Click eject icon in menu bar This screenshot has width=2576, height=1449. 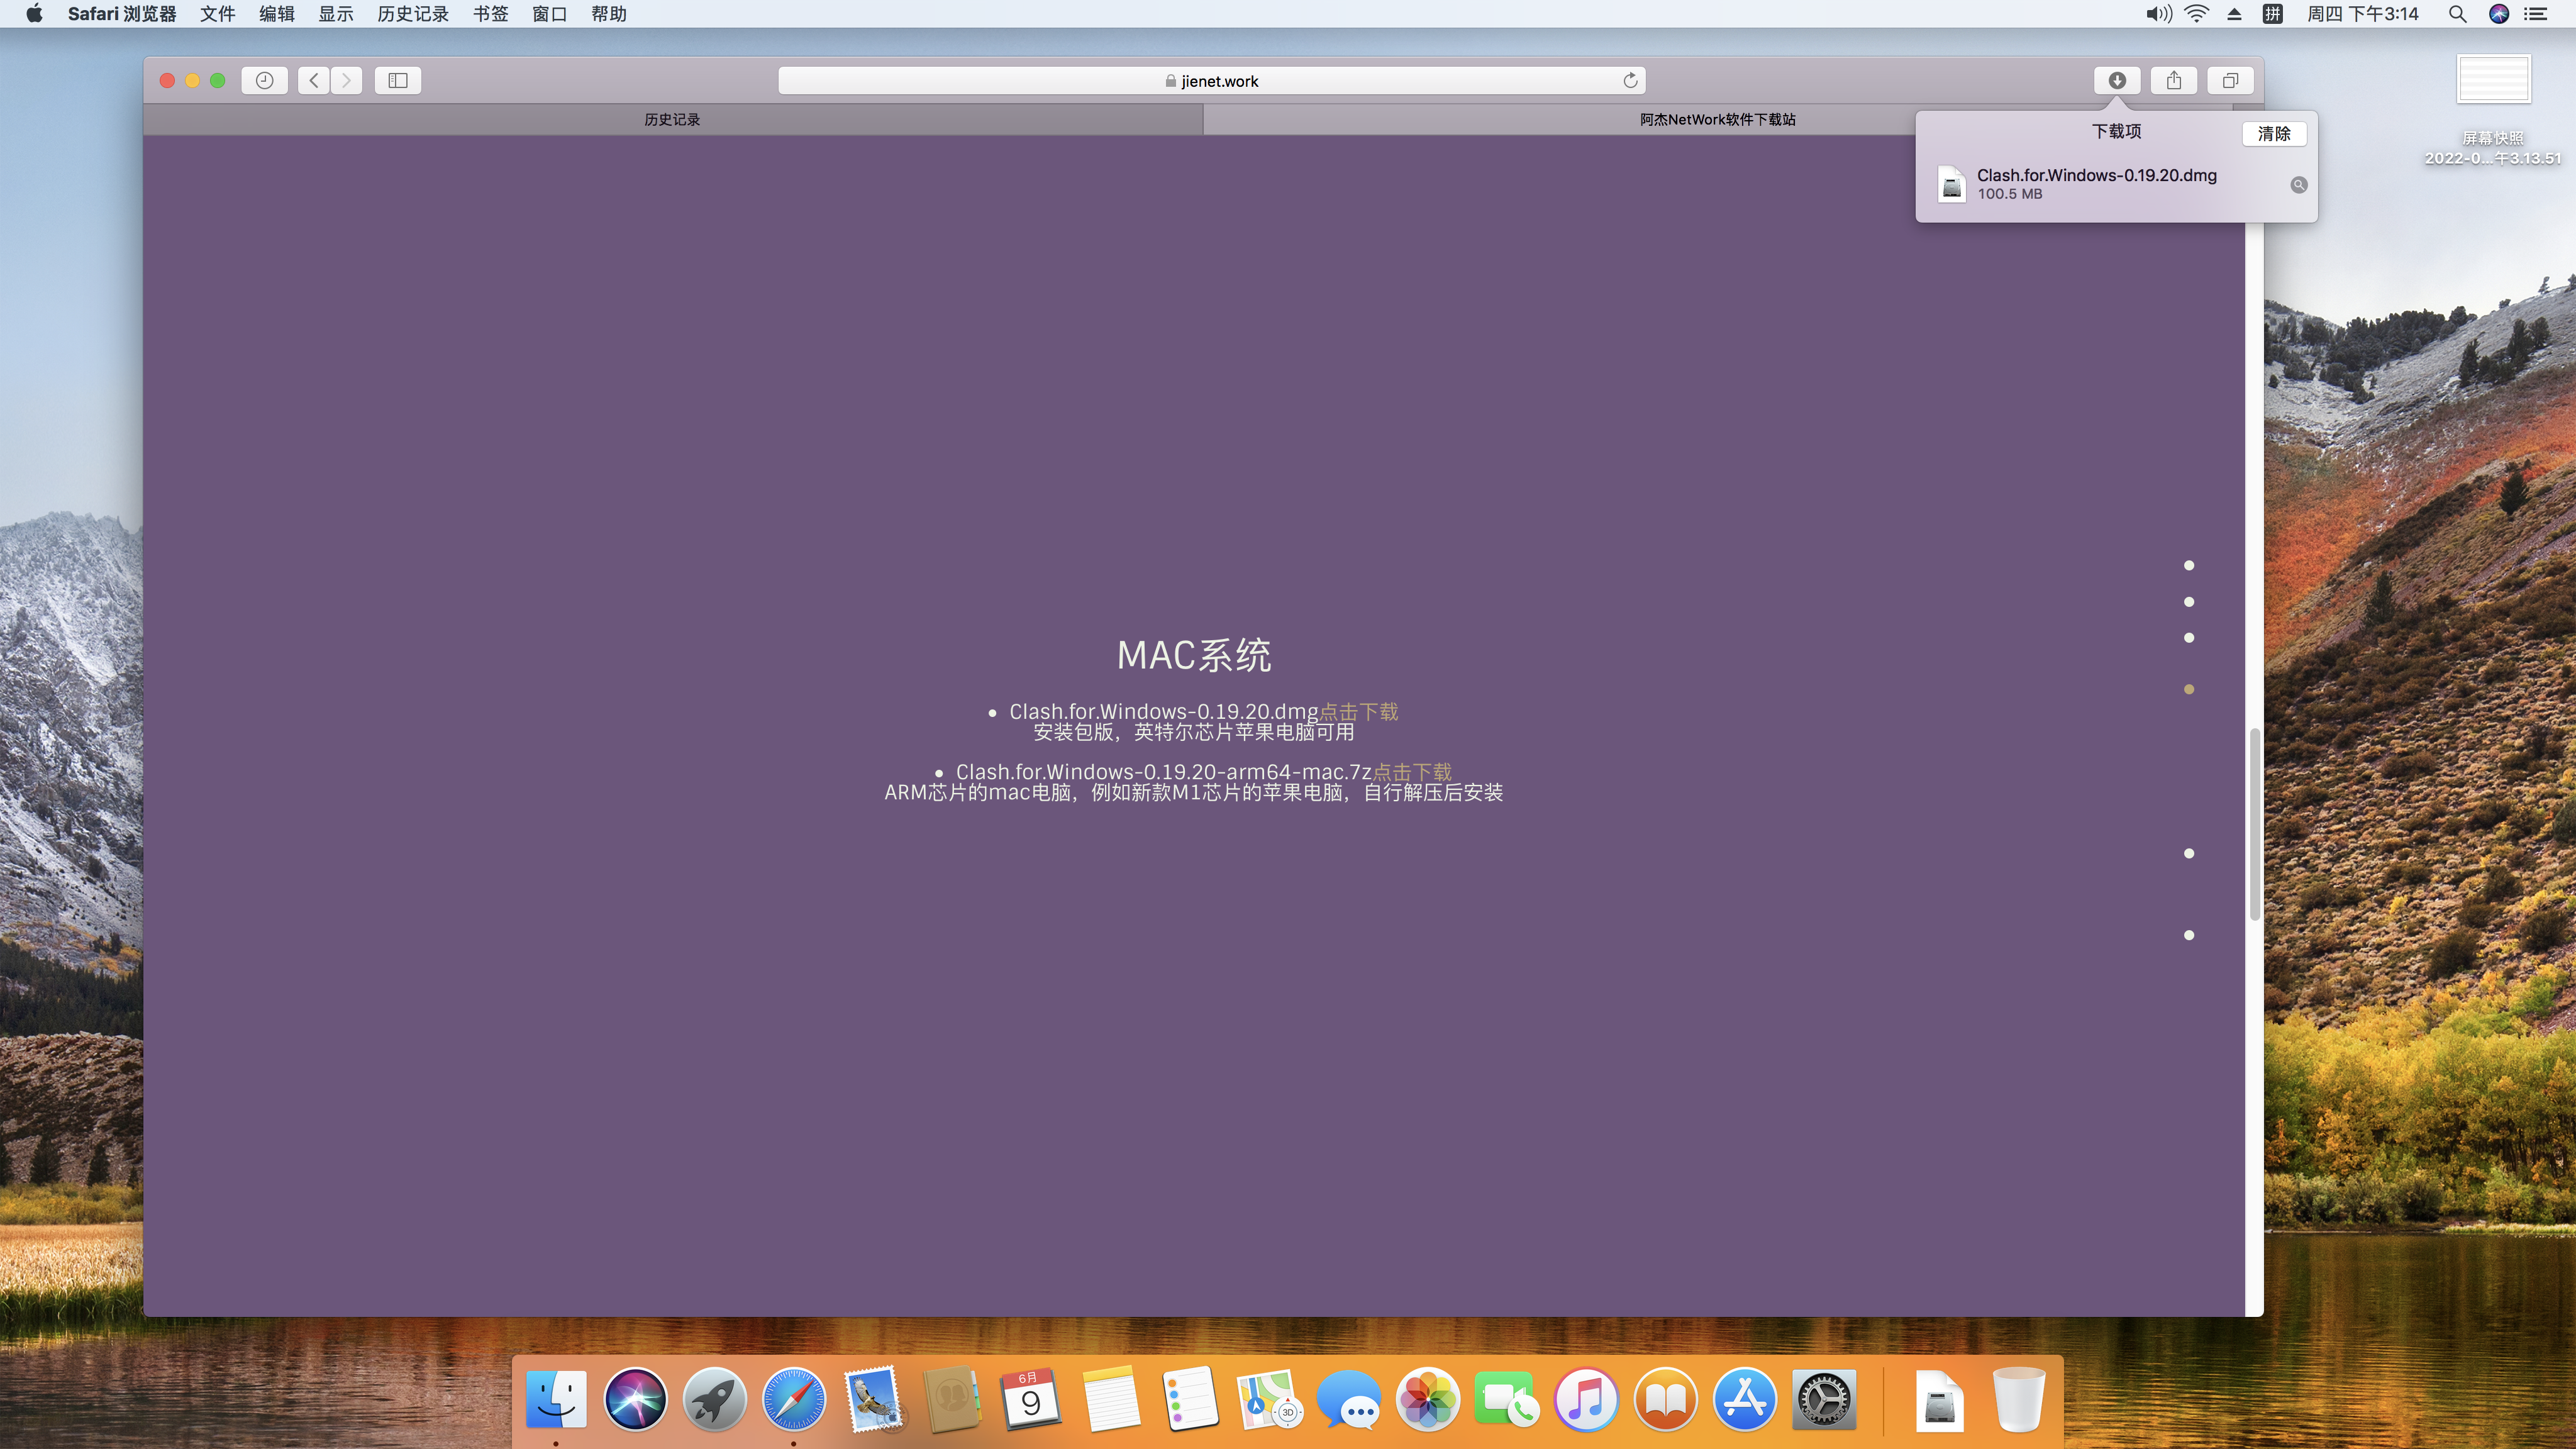2234,14
